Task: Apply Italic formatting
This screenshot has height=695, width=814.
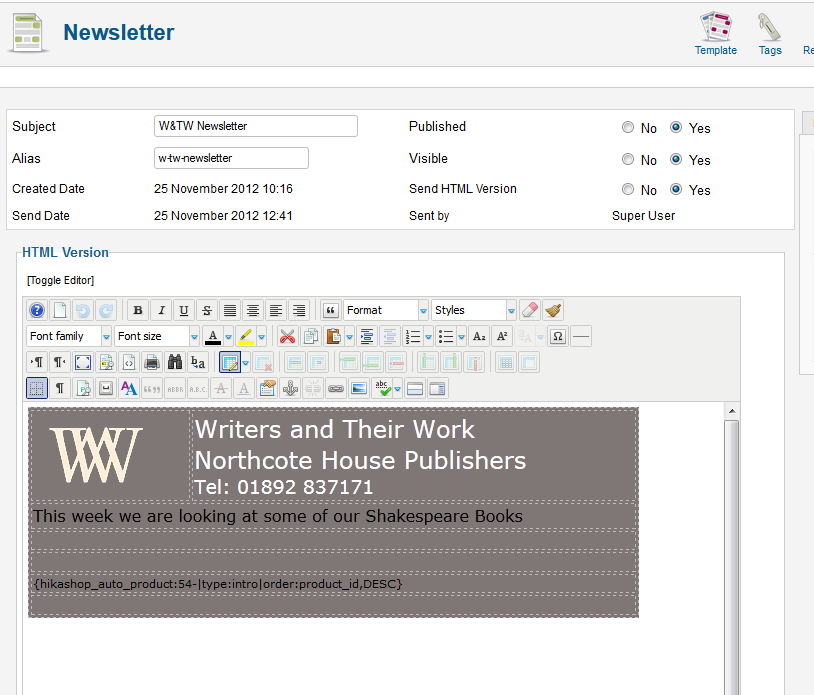Action: 161,310
